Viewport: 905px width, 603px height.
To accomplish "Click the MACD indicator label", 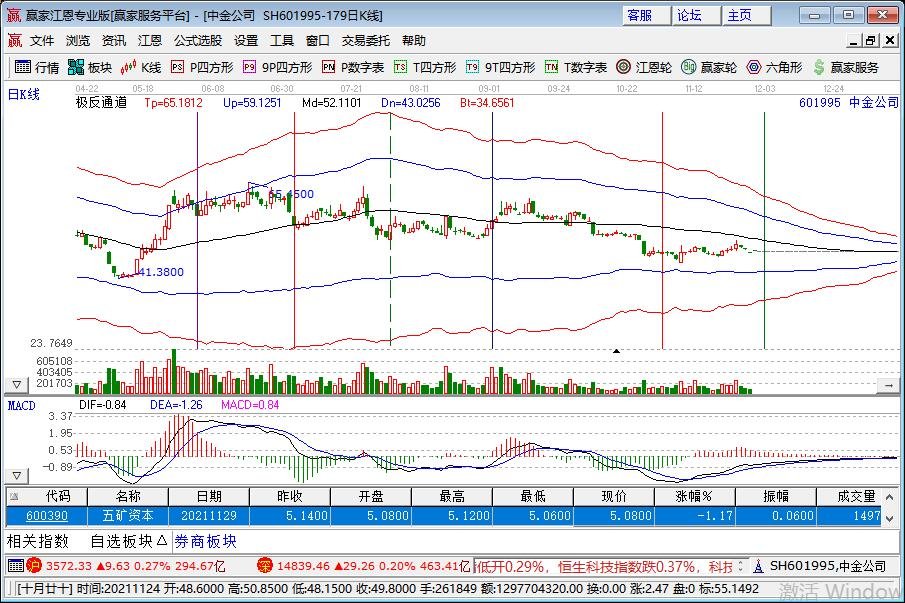I will tap(21, 406).
